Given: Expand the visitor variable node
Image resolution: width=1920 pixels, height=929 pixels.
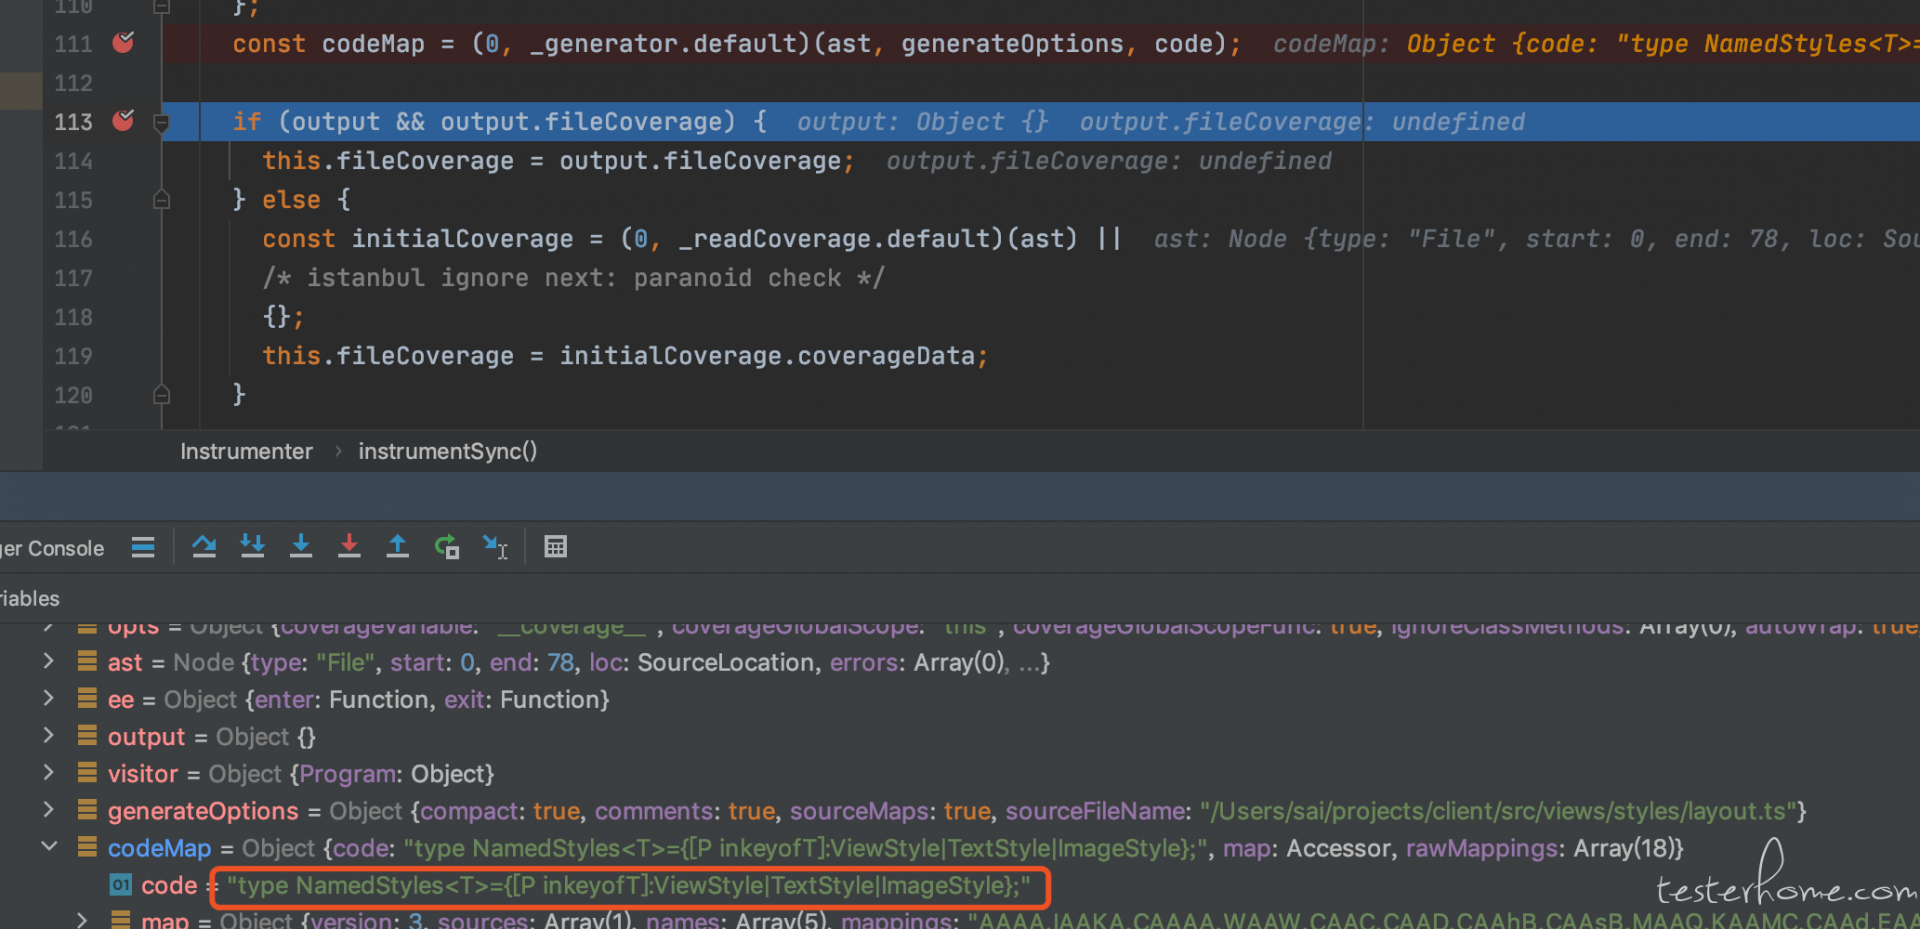Looking at the screenshot, I should coord(48,772).
